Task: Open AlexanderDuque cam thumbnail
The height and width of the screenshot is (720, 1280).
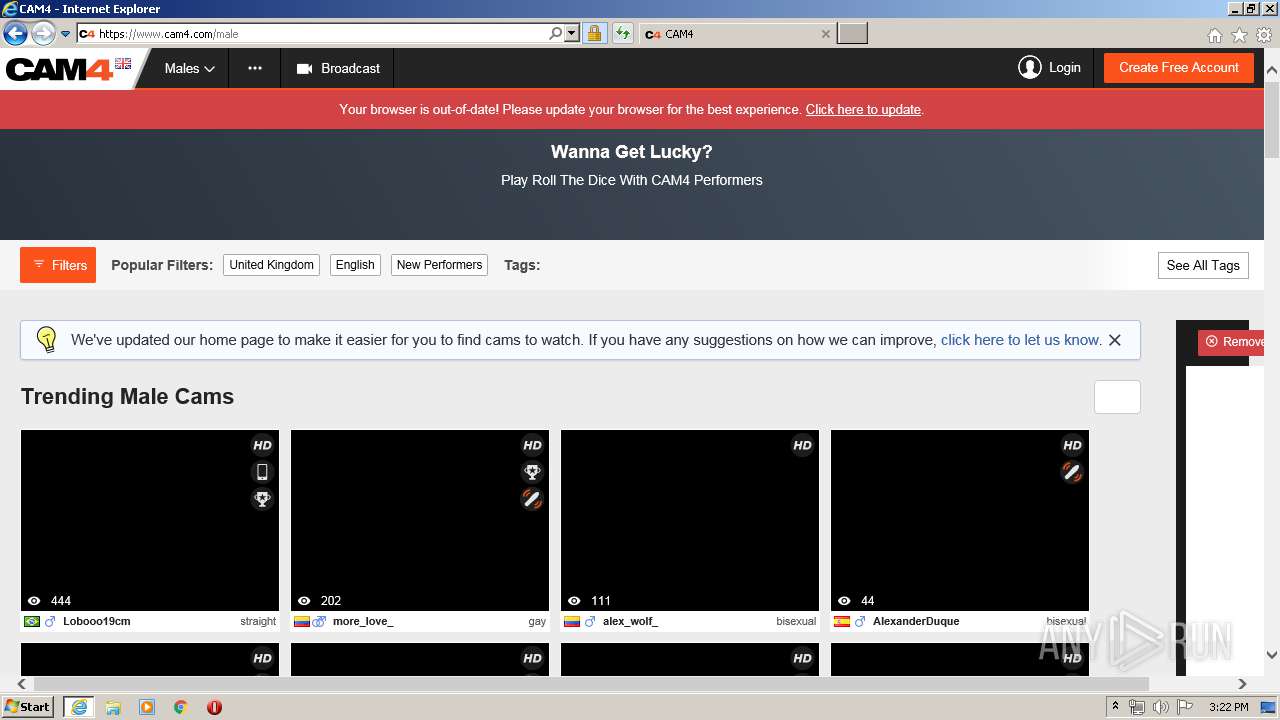Action: (960, 520)
